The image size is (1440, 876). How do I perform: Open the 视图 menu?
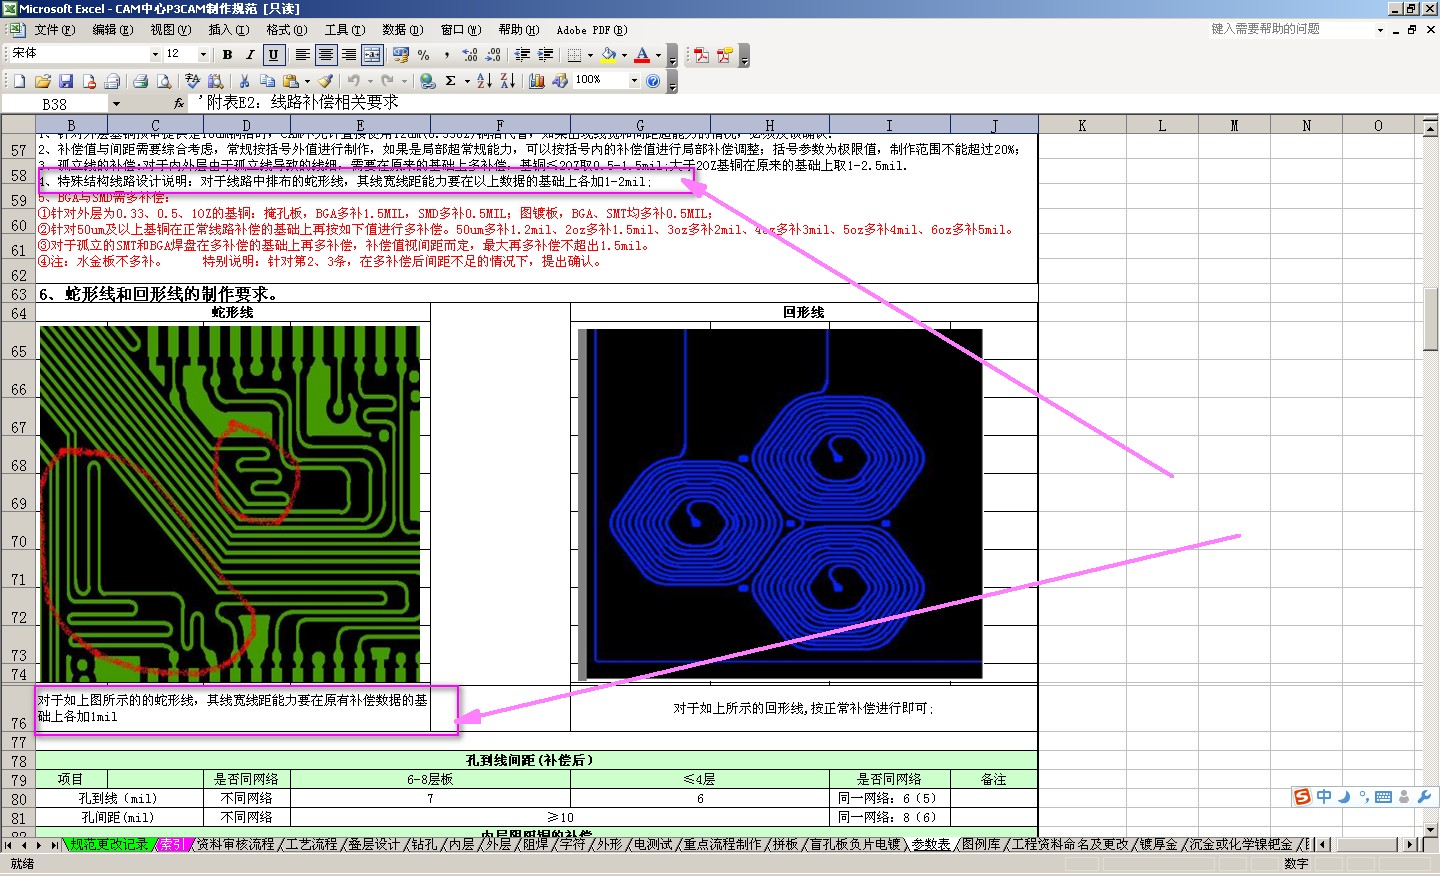(x=170, y=30)
